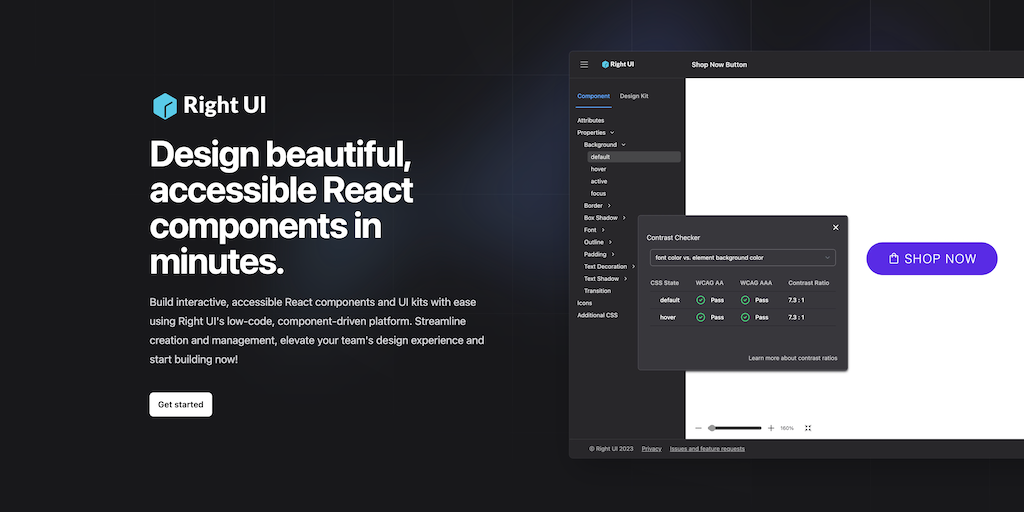Open the font color vs. background dropdown
The width and height of the screenshot is (1024, 512).
coord(741,258)
